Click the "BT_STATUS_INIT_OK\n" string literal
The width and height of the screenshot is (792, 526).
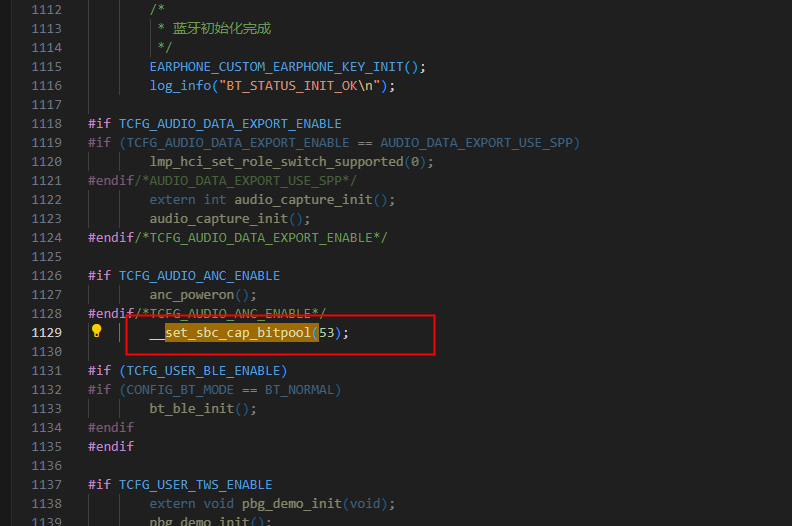(x=299, y=86)
